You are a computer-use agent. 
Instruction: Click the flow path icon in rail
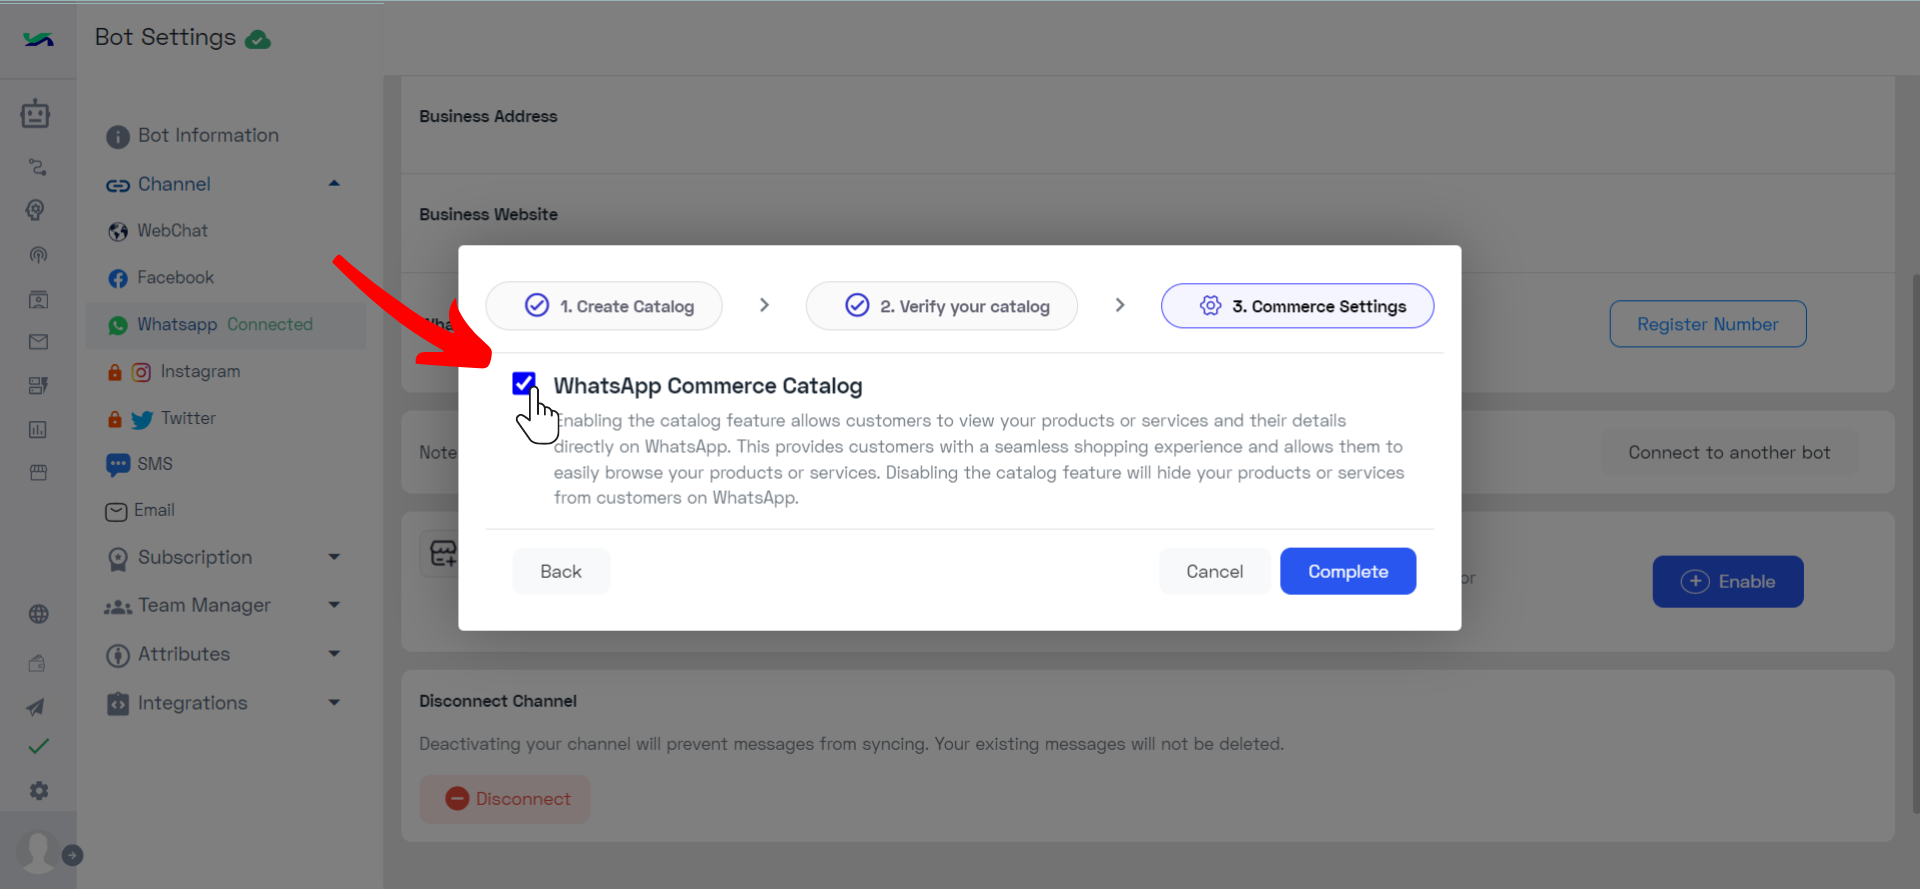[x=38, y=167]
